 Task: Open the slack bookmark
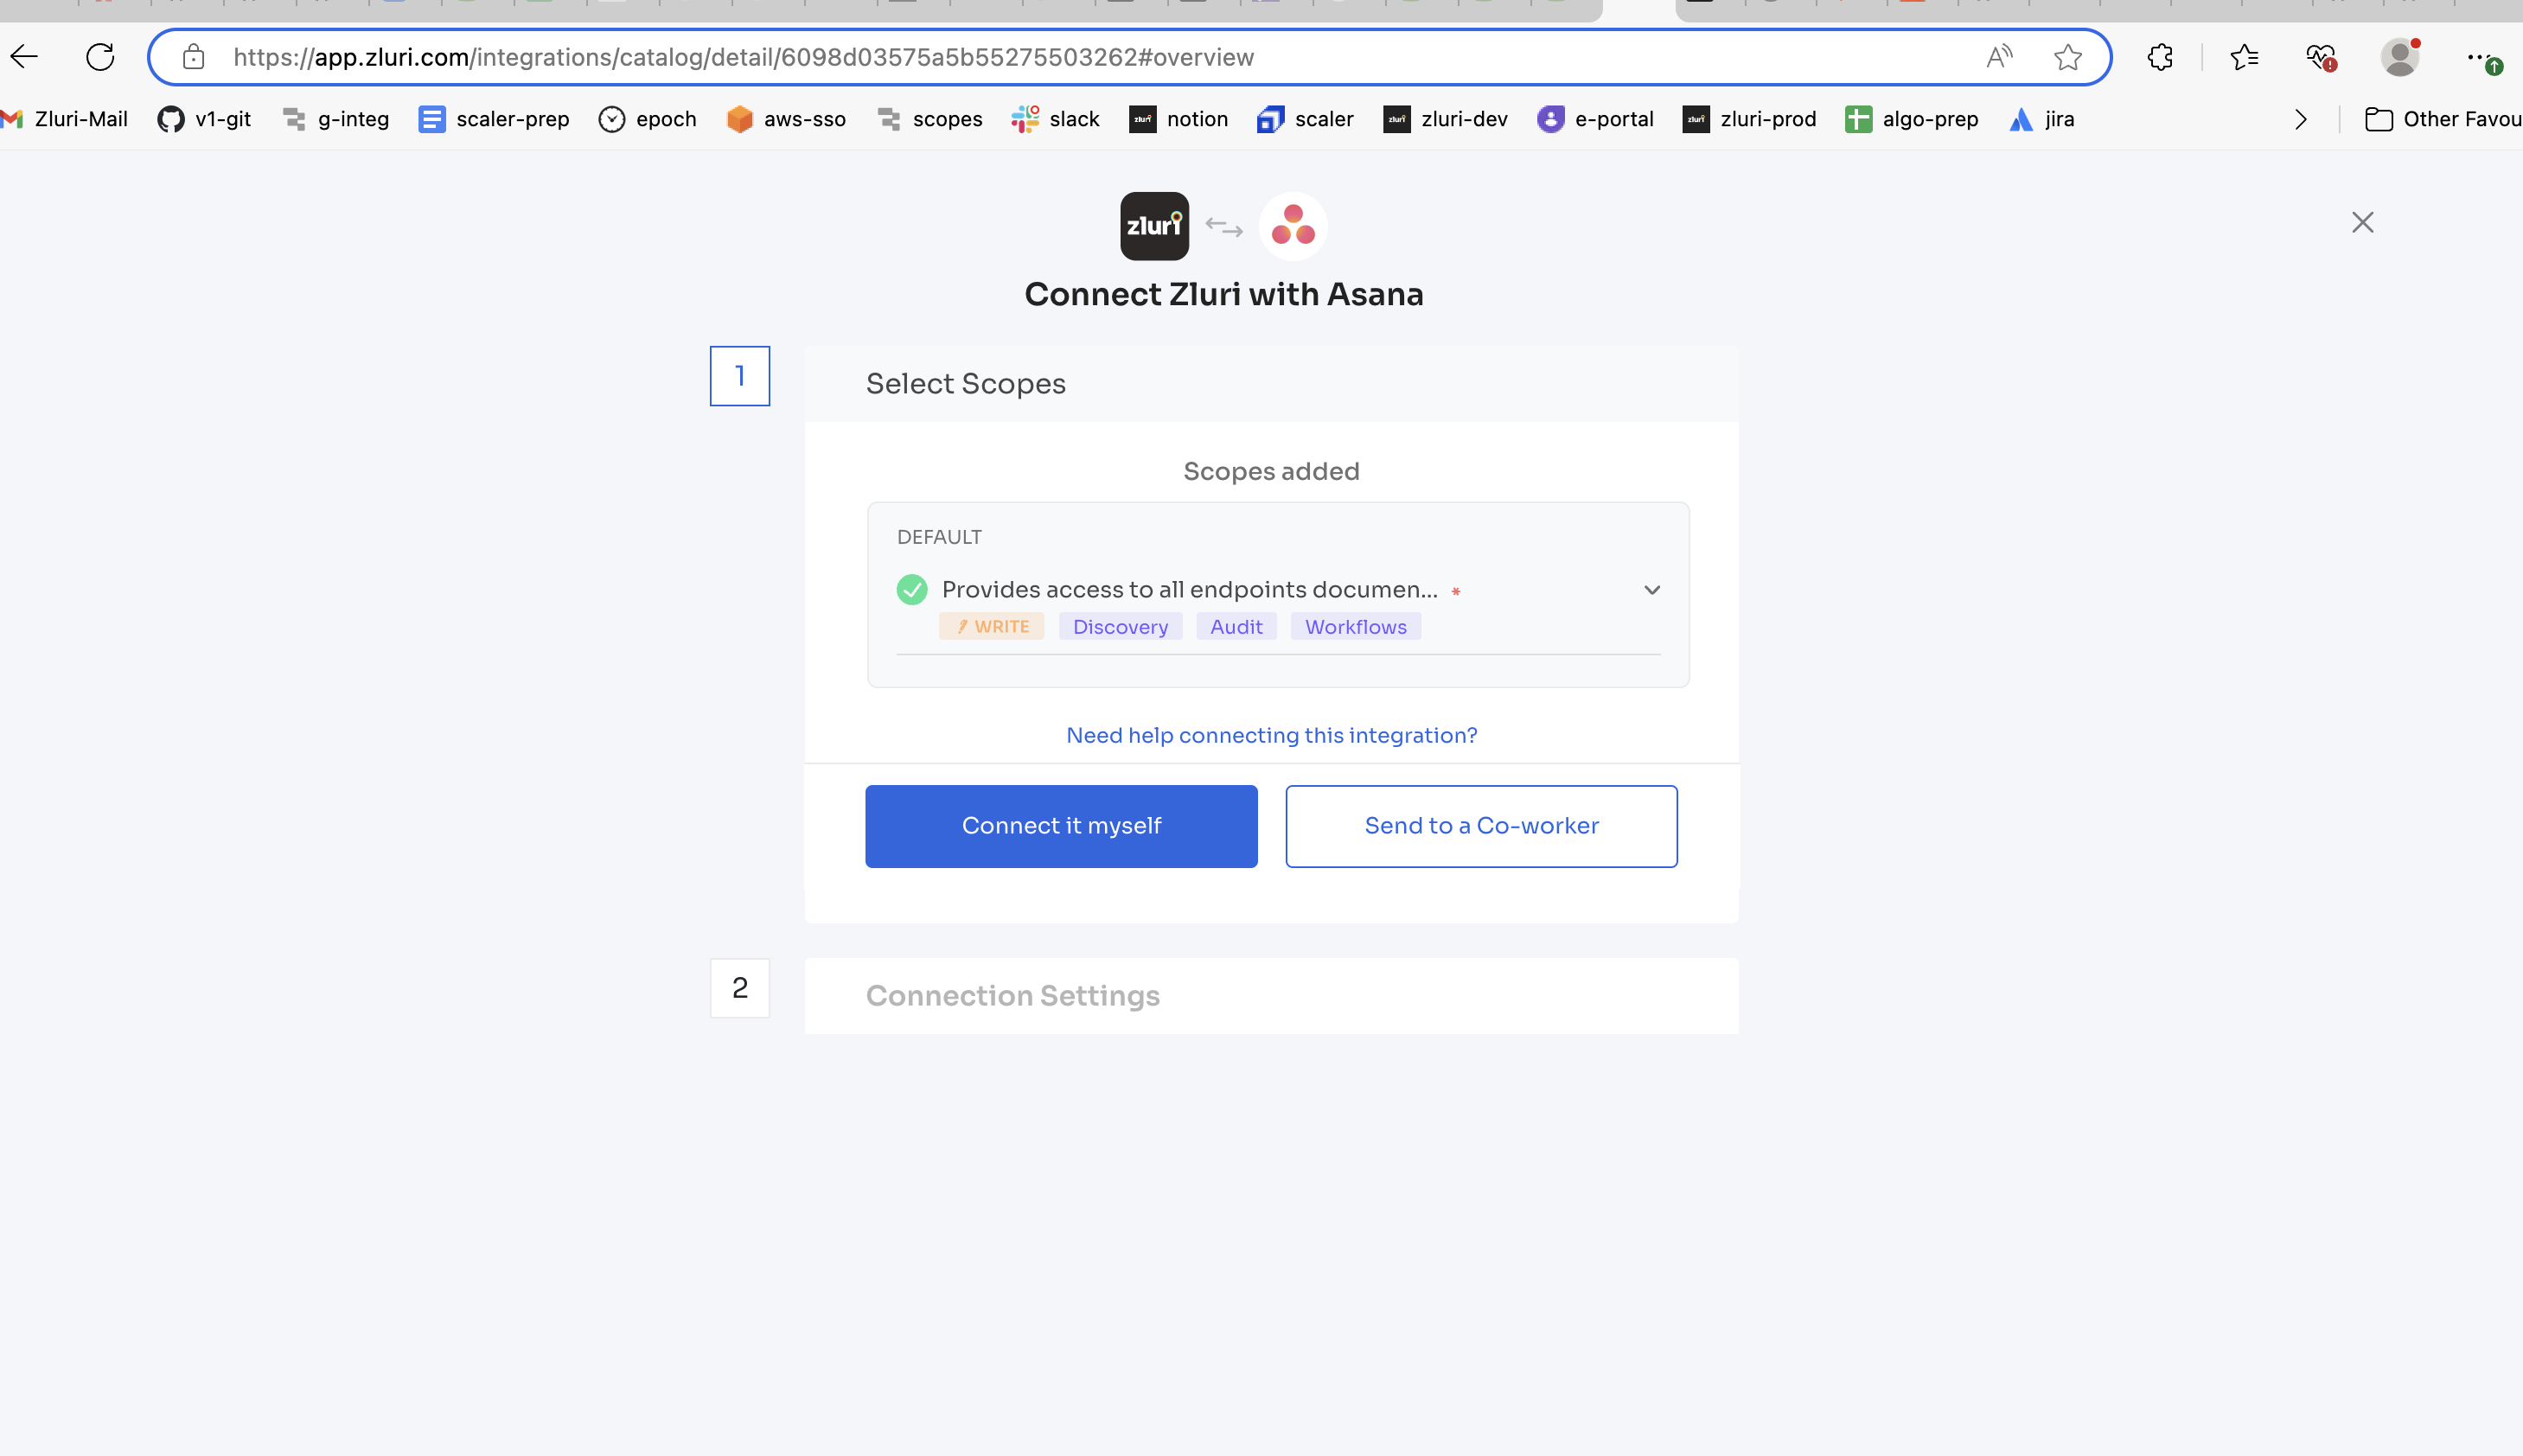tap(1055, 119)
